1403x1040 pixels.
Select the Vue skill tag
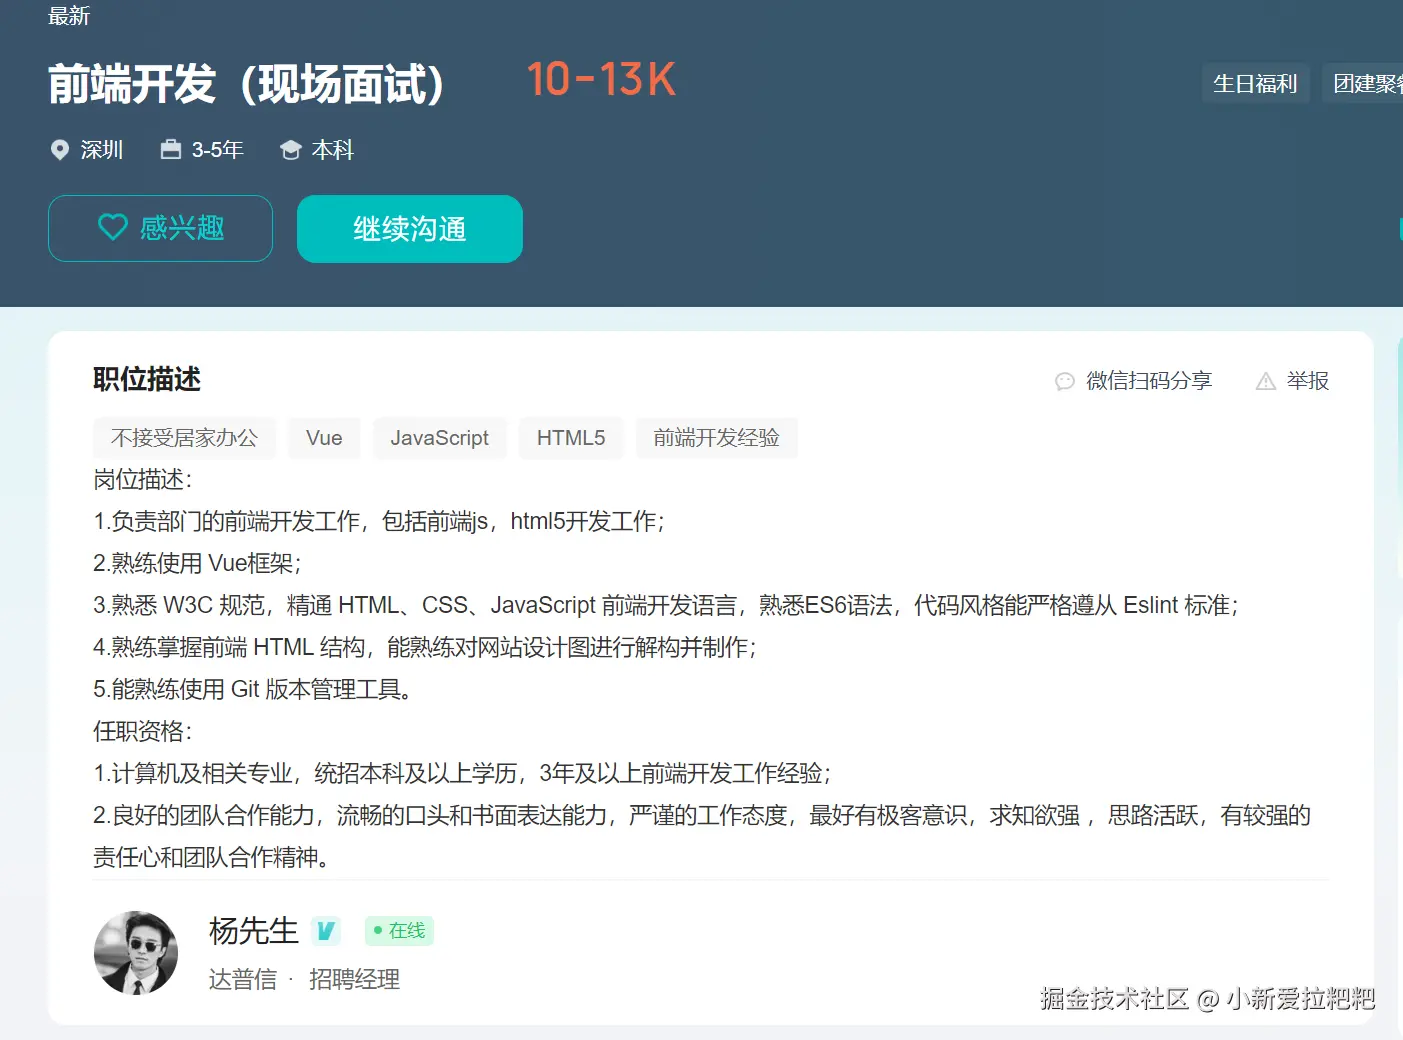[x=323, y=438]
